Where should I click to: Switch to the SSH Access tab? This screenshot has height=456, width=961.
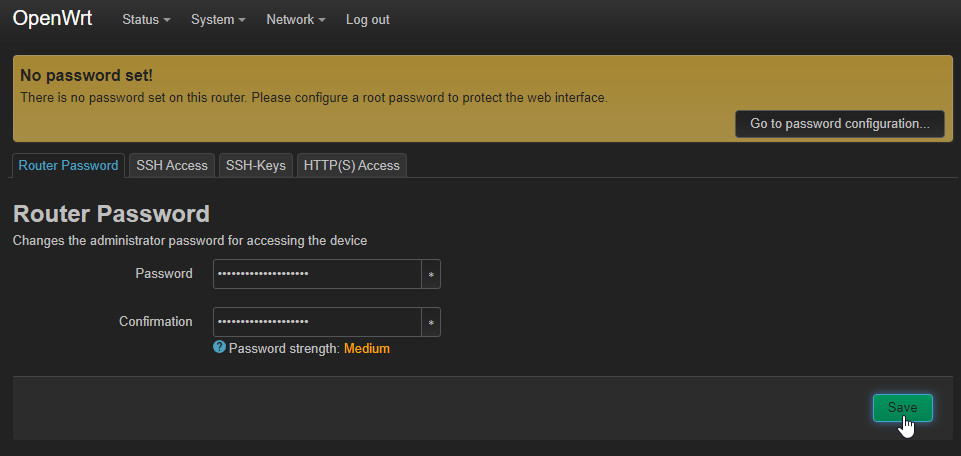click(x=172, y=166)
